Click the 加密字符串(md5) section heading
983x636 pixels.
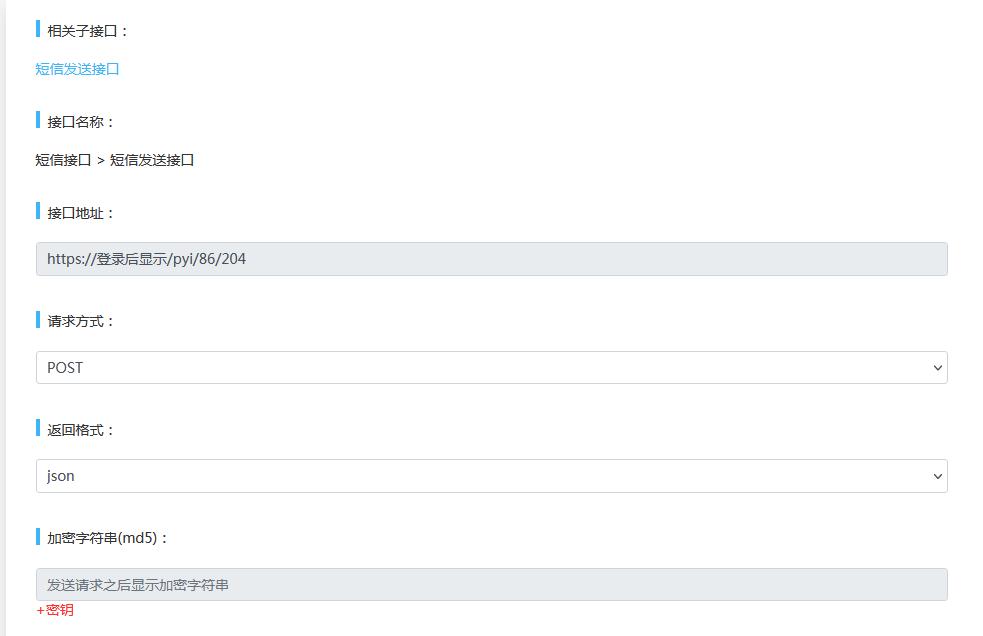(x=108, y=538)
